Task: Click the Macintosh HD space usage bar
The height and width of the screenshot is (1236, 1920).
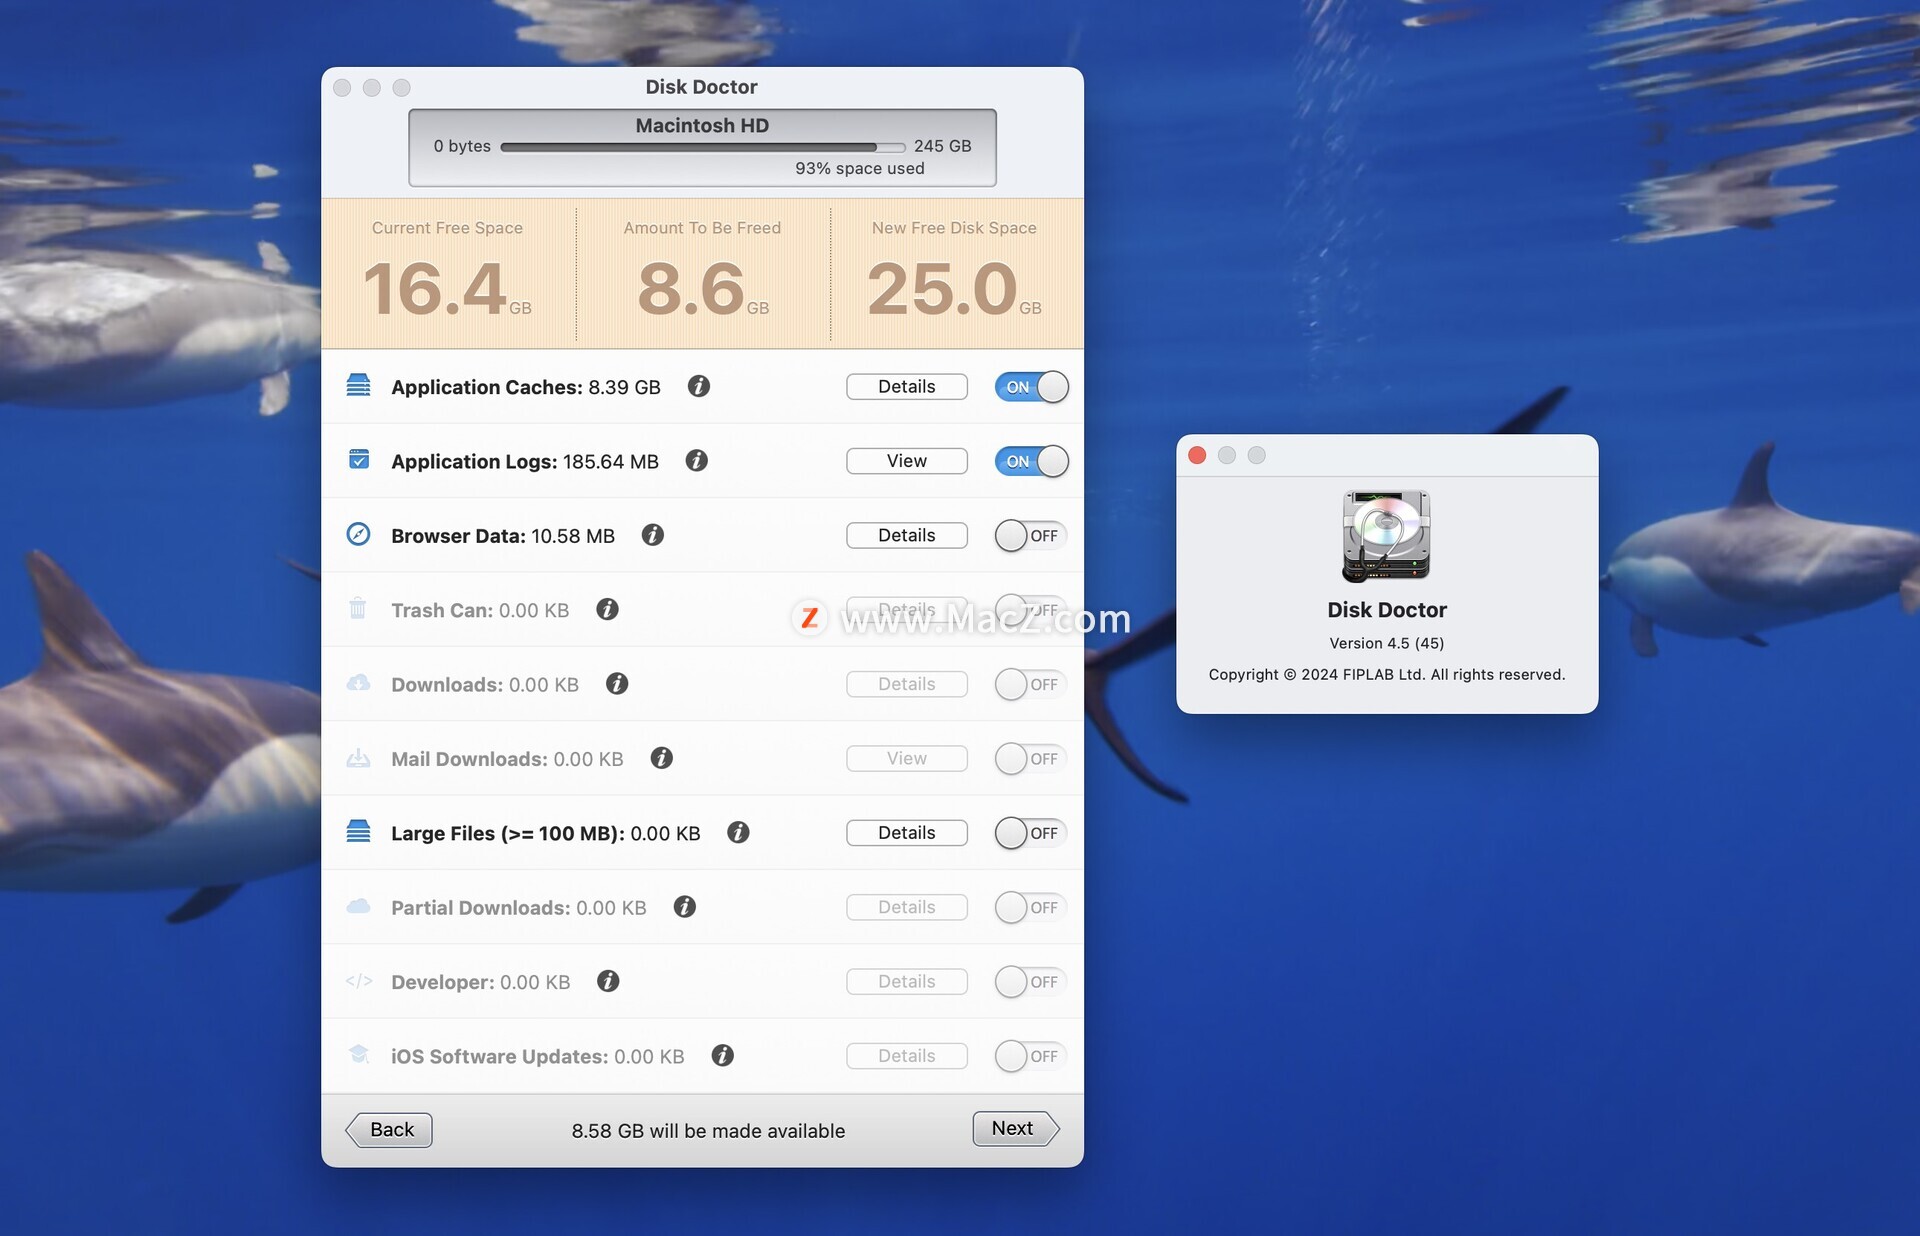Action: [702, 147]
